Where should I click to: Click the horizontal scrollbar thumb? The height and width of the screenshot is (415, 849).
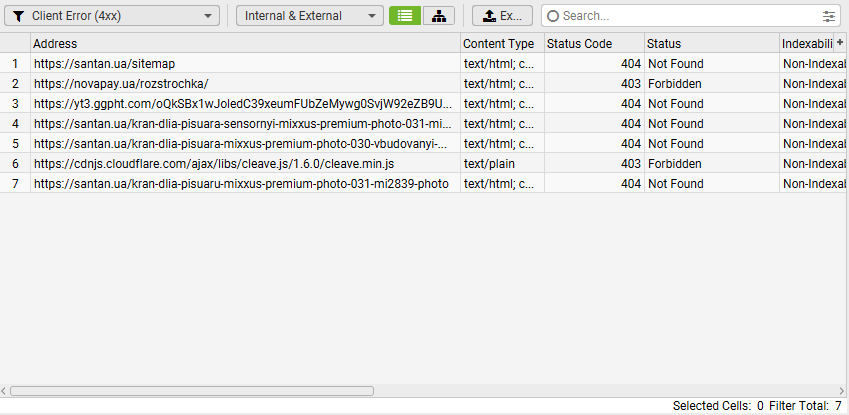(191, 391)
